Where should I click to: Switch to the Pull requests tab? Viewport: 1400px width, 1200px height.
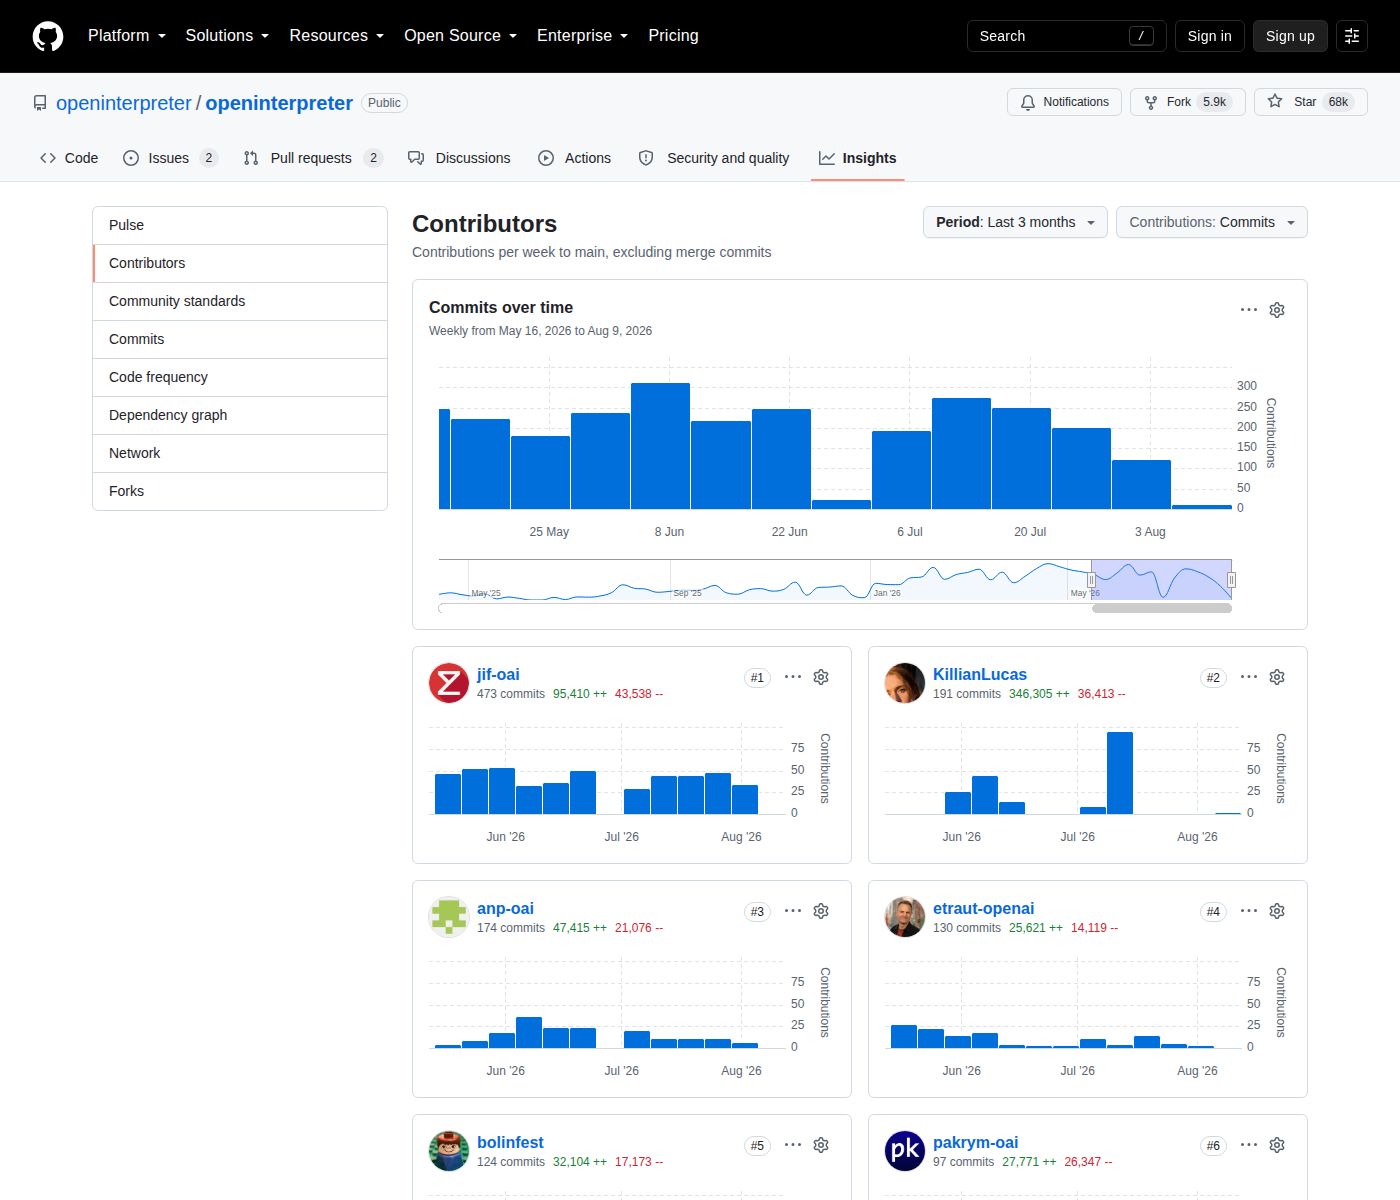coord(313,158)
